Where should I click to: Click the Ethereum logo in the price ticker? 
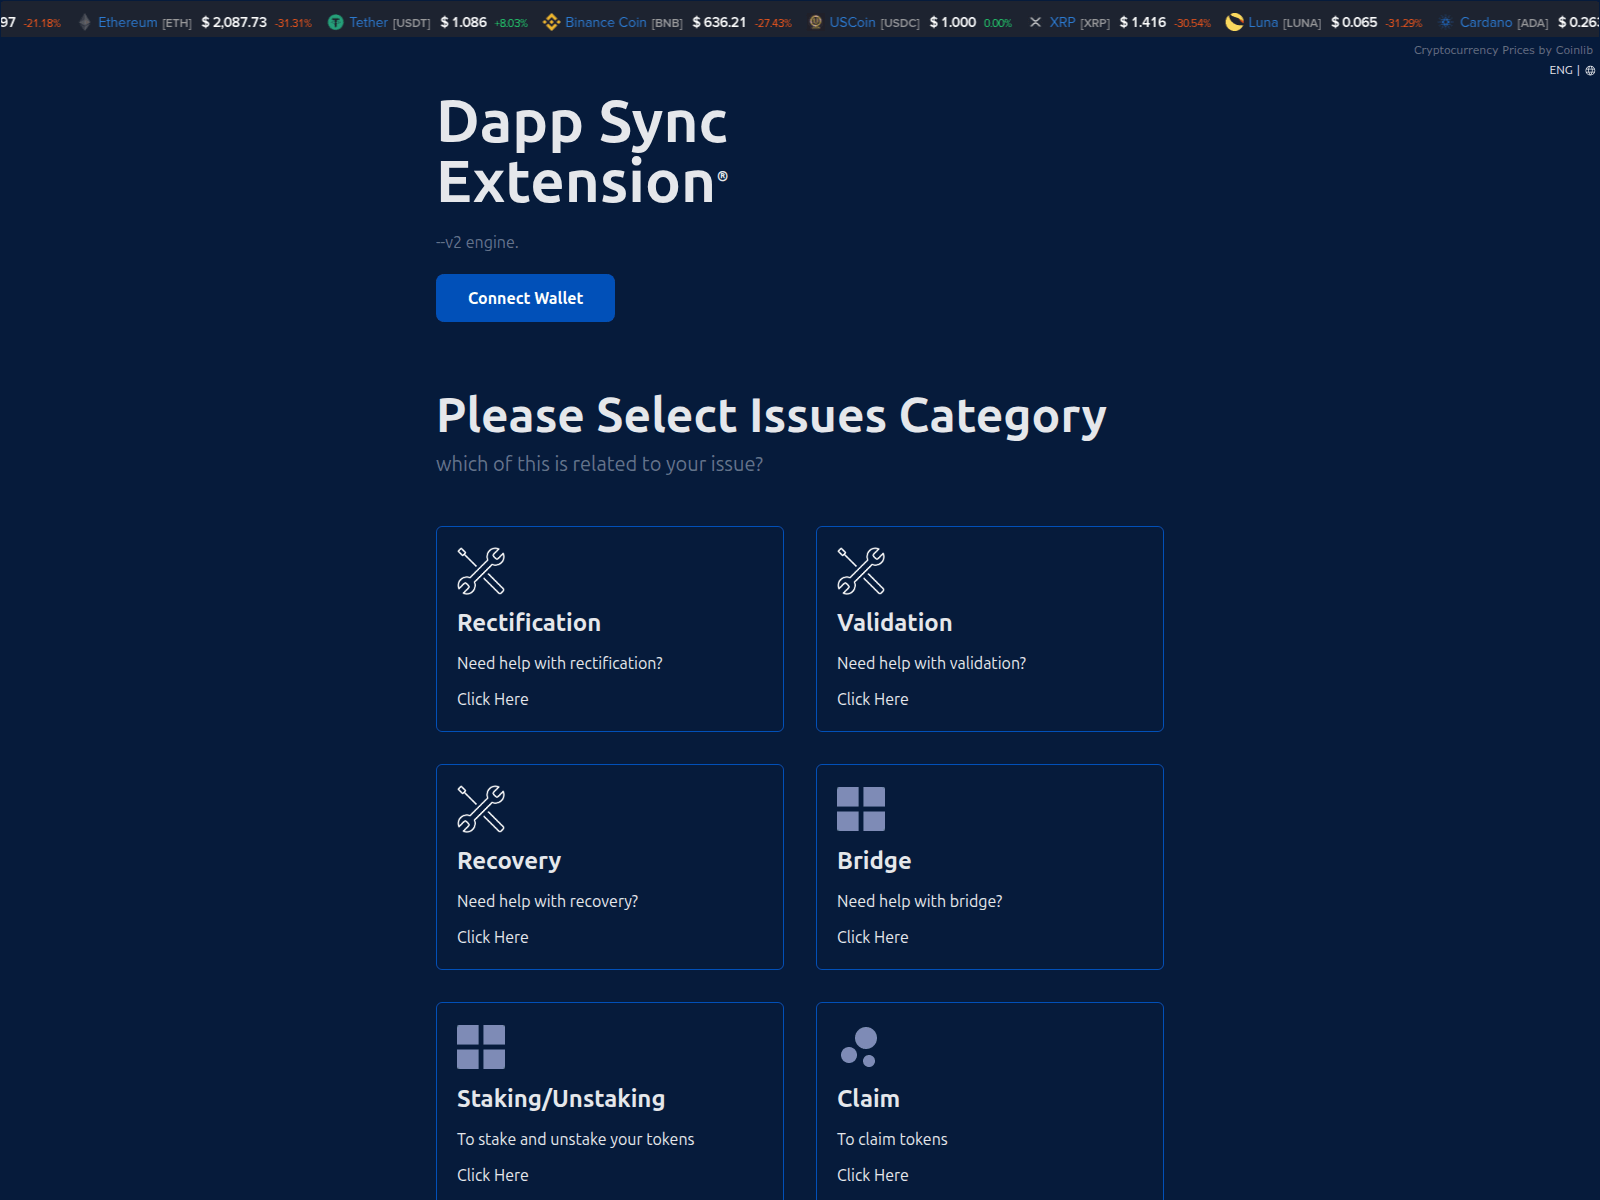(84, 21)
